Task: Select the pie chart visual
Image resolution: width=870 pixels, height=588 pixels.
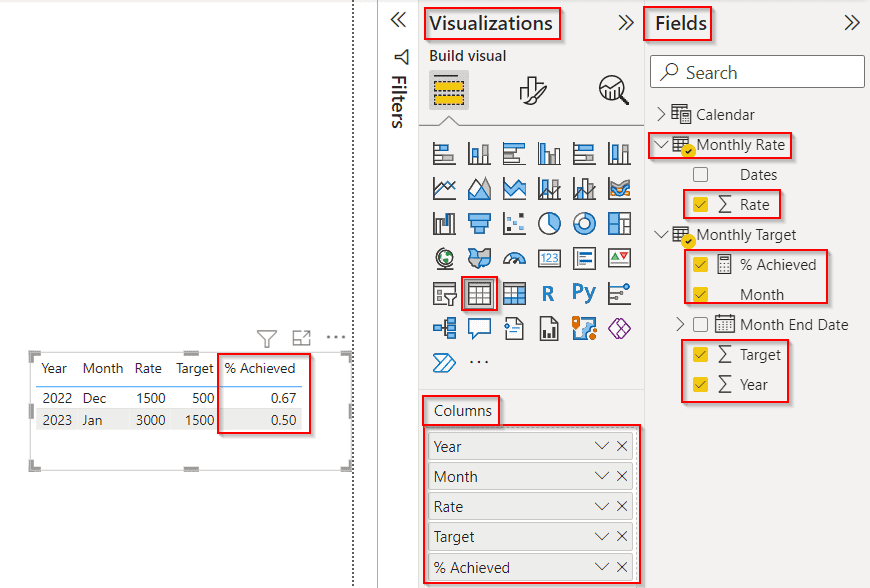Action: (x=549, y=224)
